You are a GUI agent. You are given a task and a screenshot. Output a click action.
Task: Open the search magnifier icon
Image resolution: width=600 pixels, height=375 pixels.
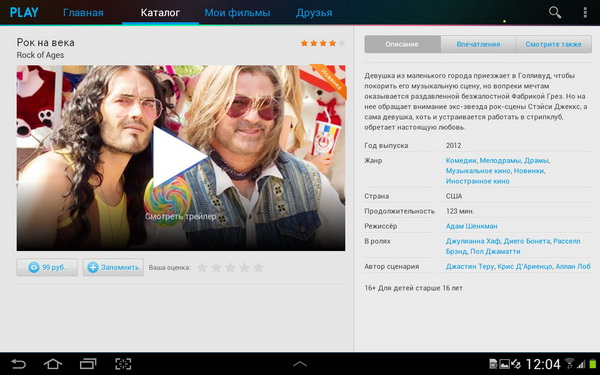[x=554, y=13]
